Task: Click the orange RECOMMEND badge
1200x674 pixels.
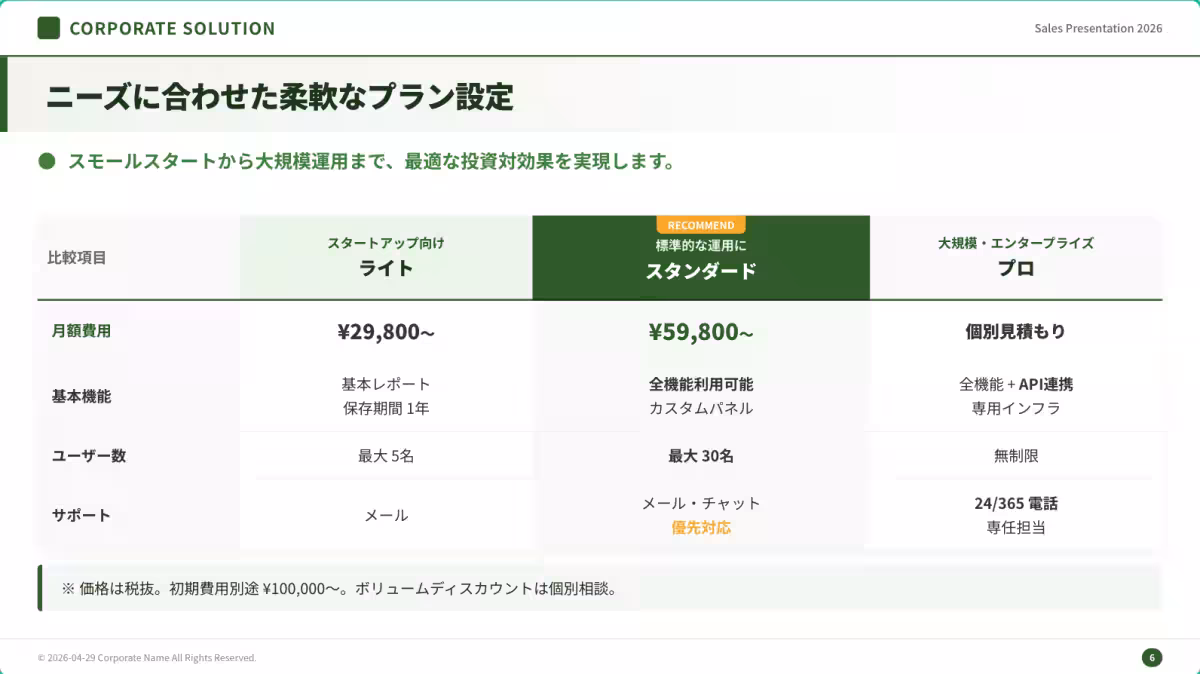Action: pos(700,225)
